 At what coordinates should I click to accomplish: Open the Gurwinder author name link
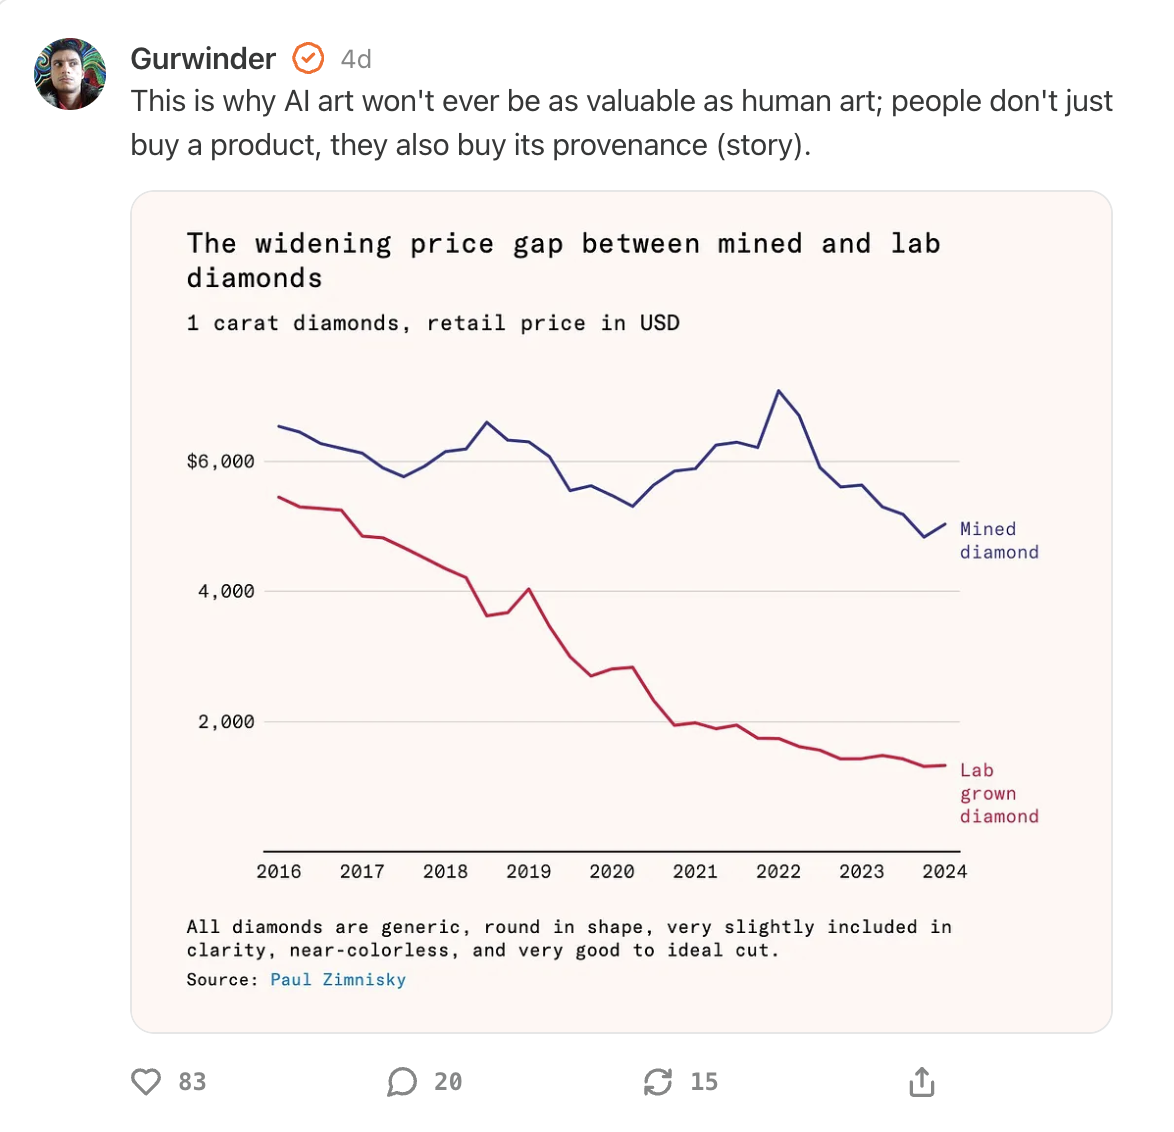tap(203, 59)
